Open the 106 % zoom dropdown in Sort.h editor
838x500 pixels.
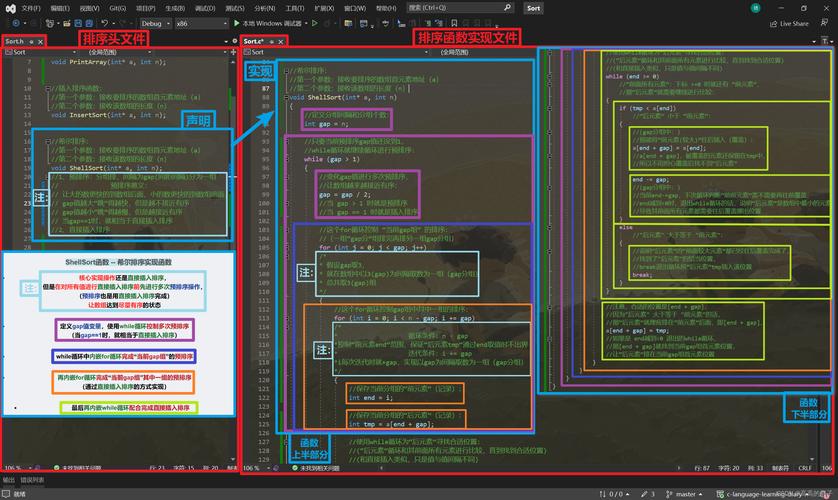click(x=19, y=467)
